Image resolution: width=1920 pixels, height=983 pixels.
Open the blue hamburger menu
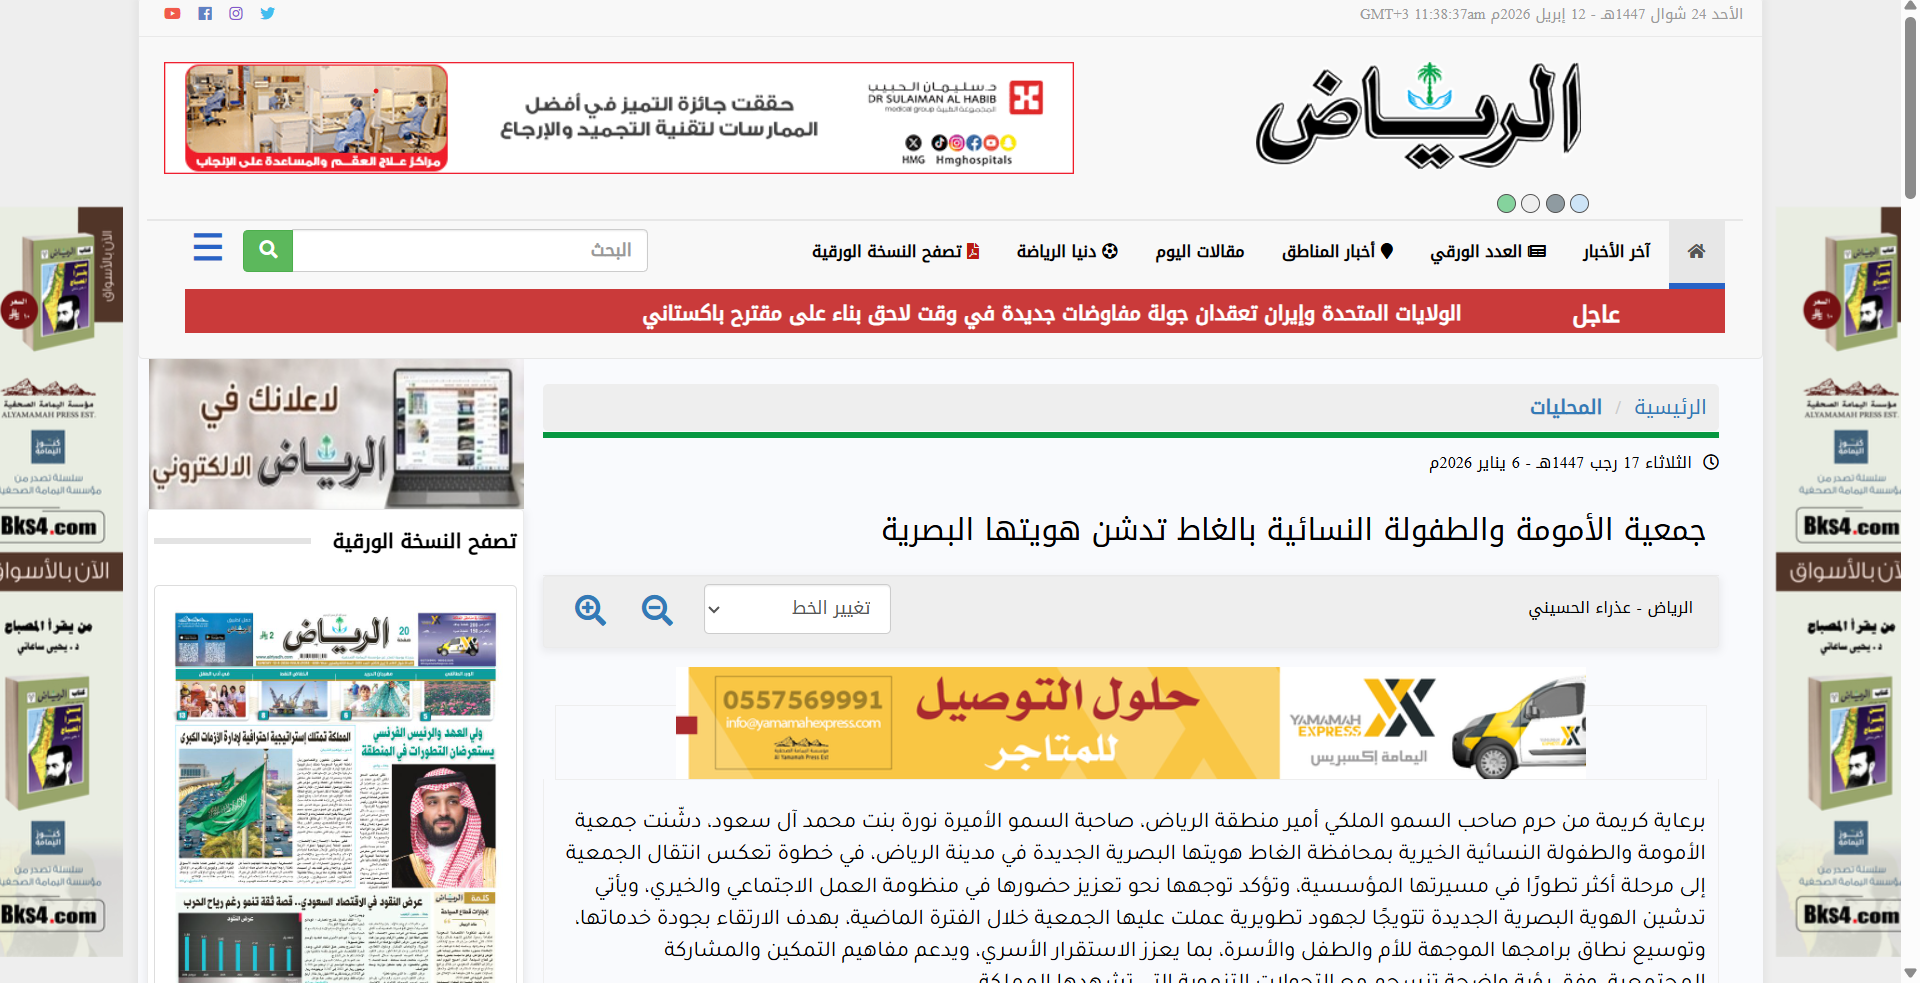point(208,247)
